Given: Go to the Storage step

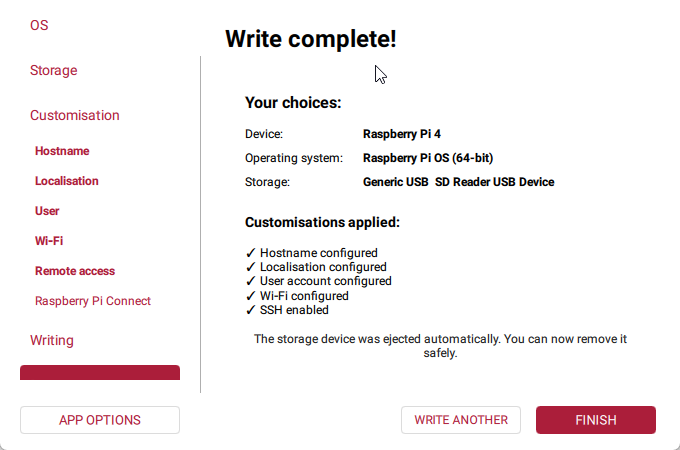Looking at the screenshot, I should (53, 70).
